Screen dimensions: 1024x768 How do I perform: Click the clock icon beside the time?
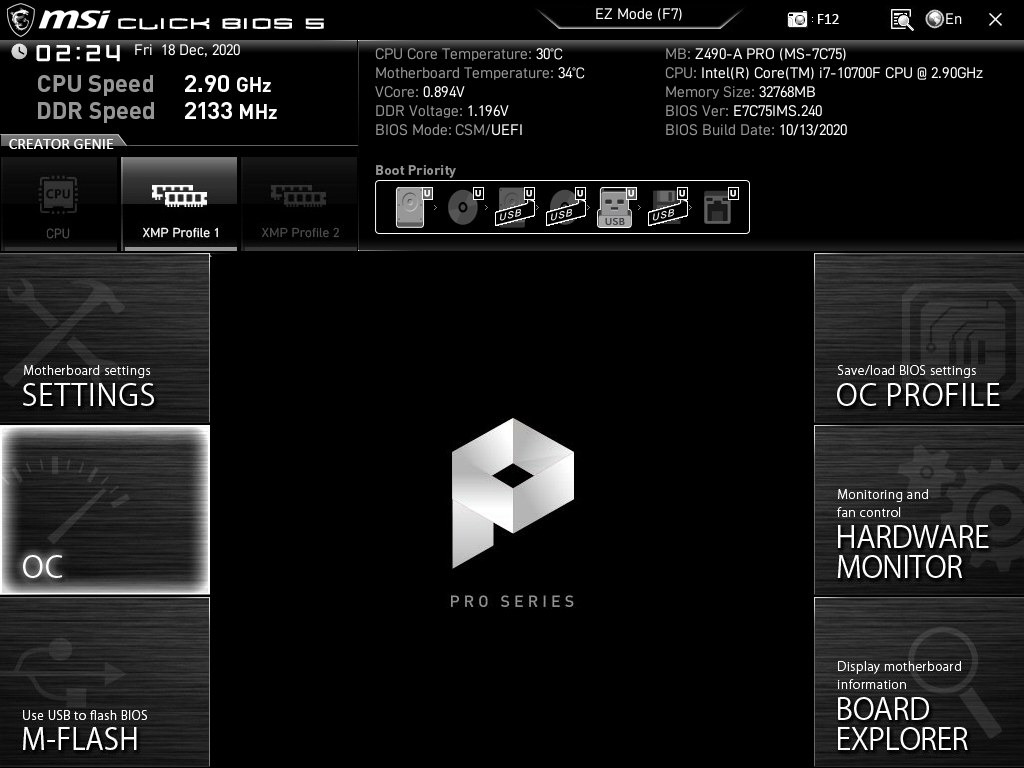click(19, 51)
